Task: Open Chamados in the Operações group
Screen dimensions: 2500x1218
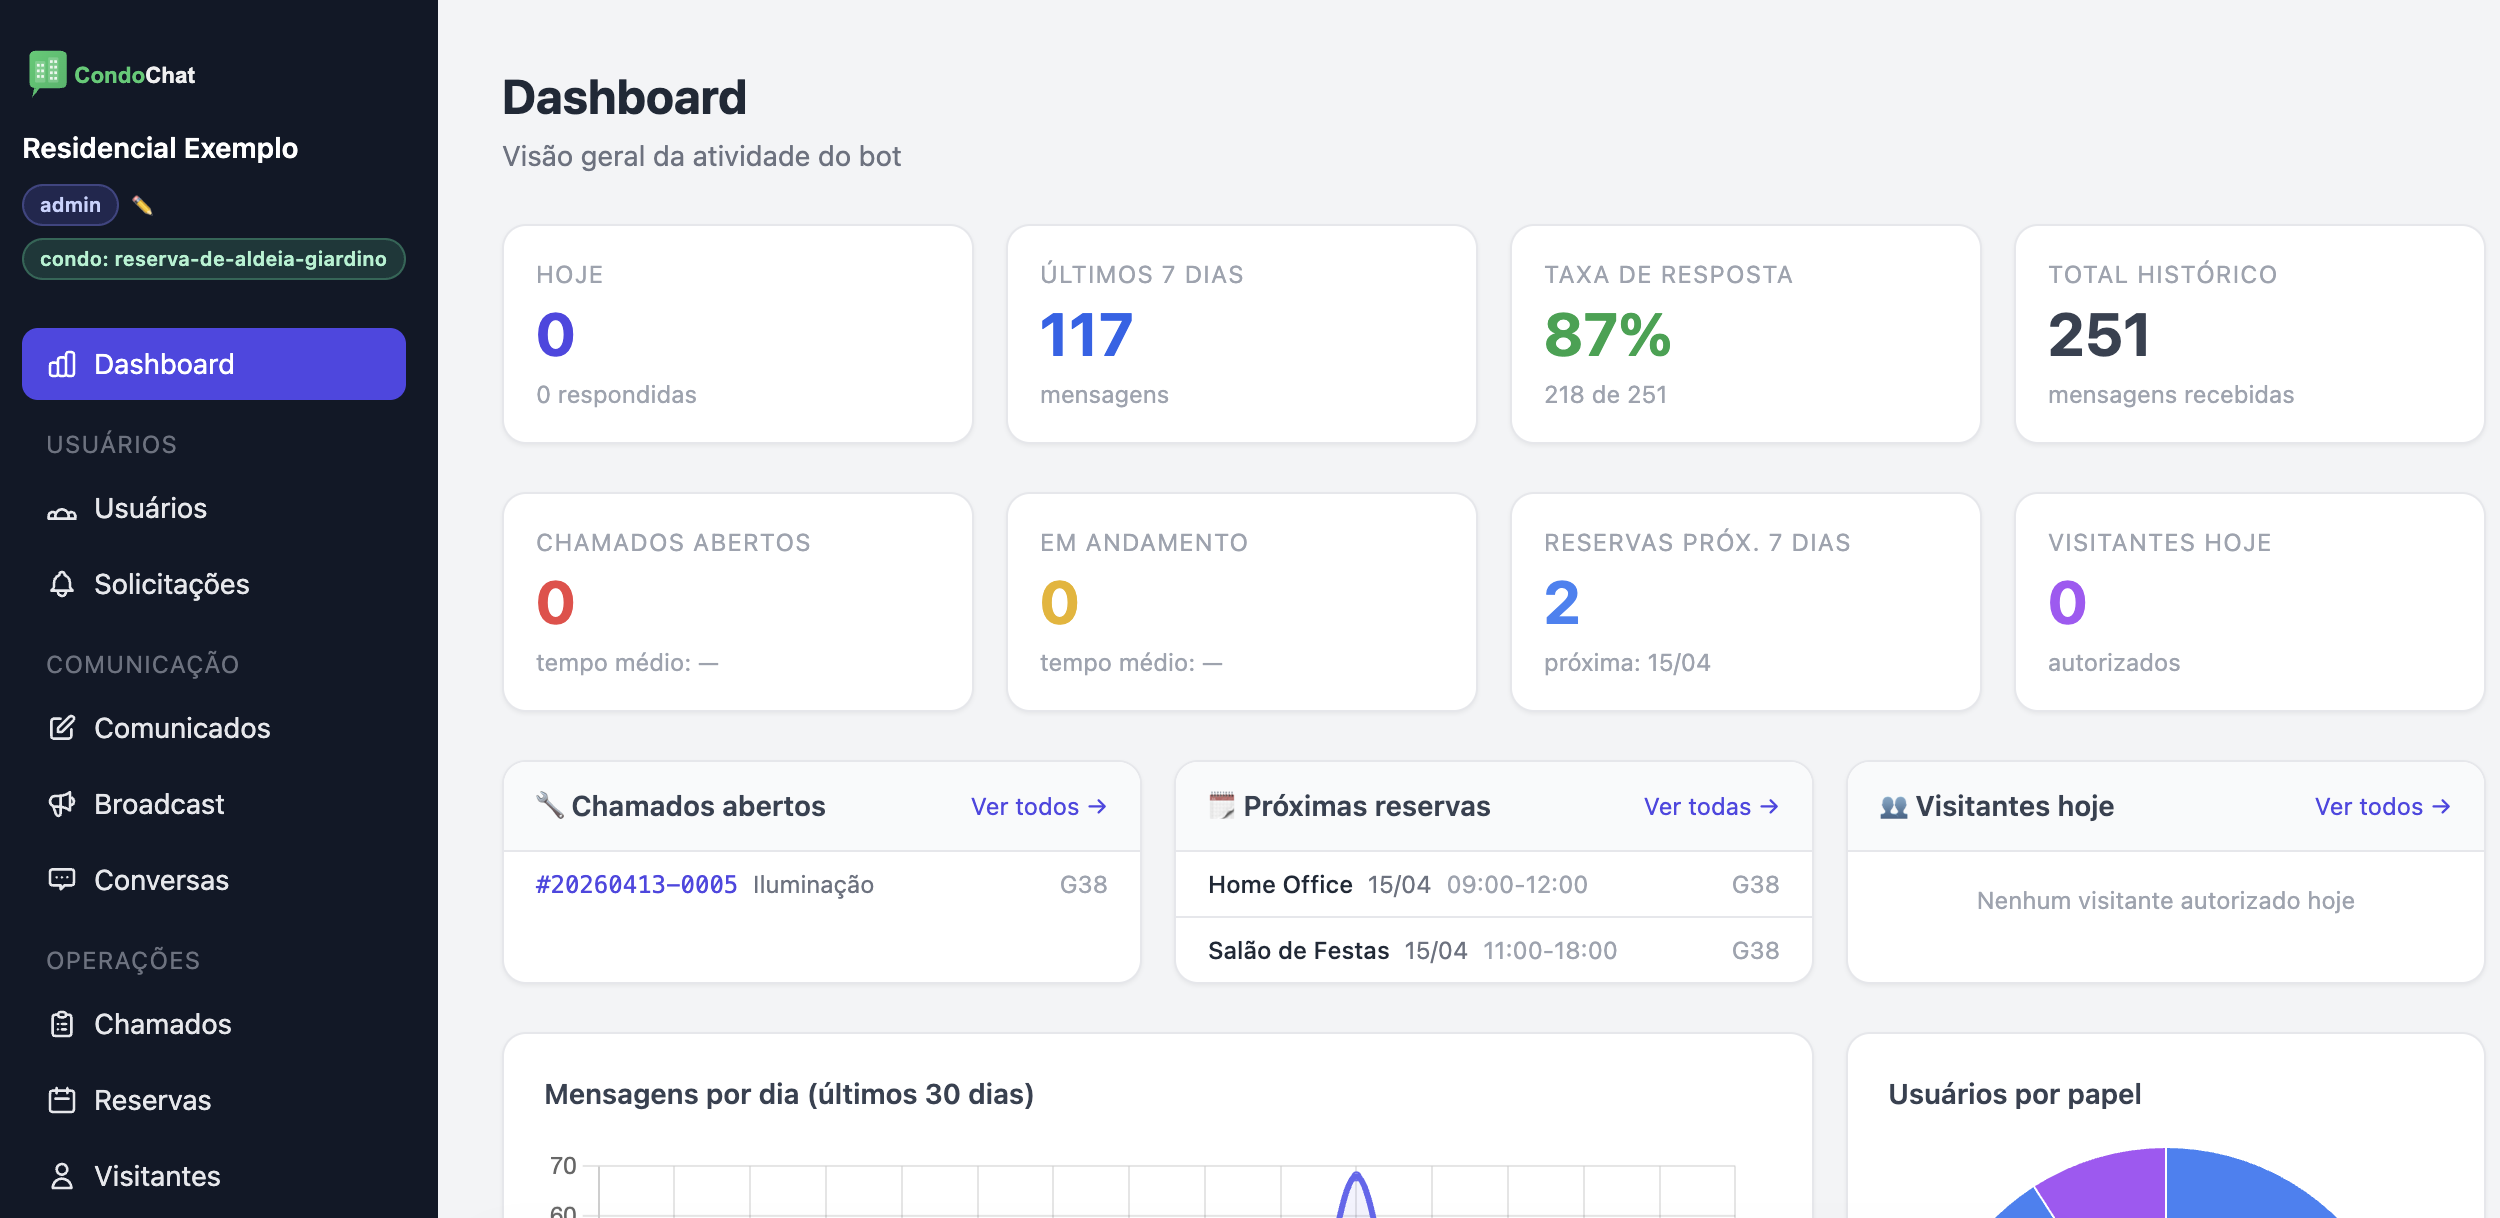Action: 214,1024
